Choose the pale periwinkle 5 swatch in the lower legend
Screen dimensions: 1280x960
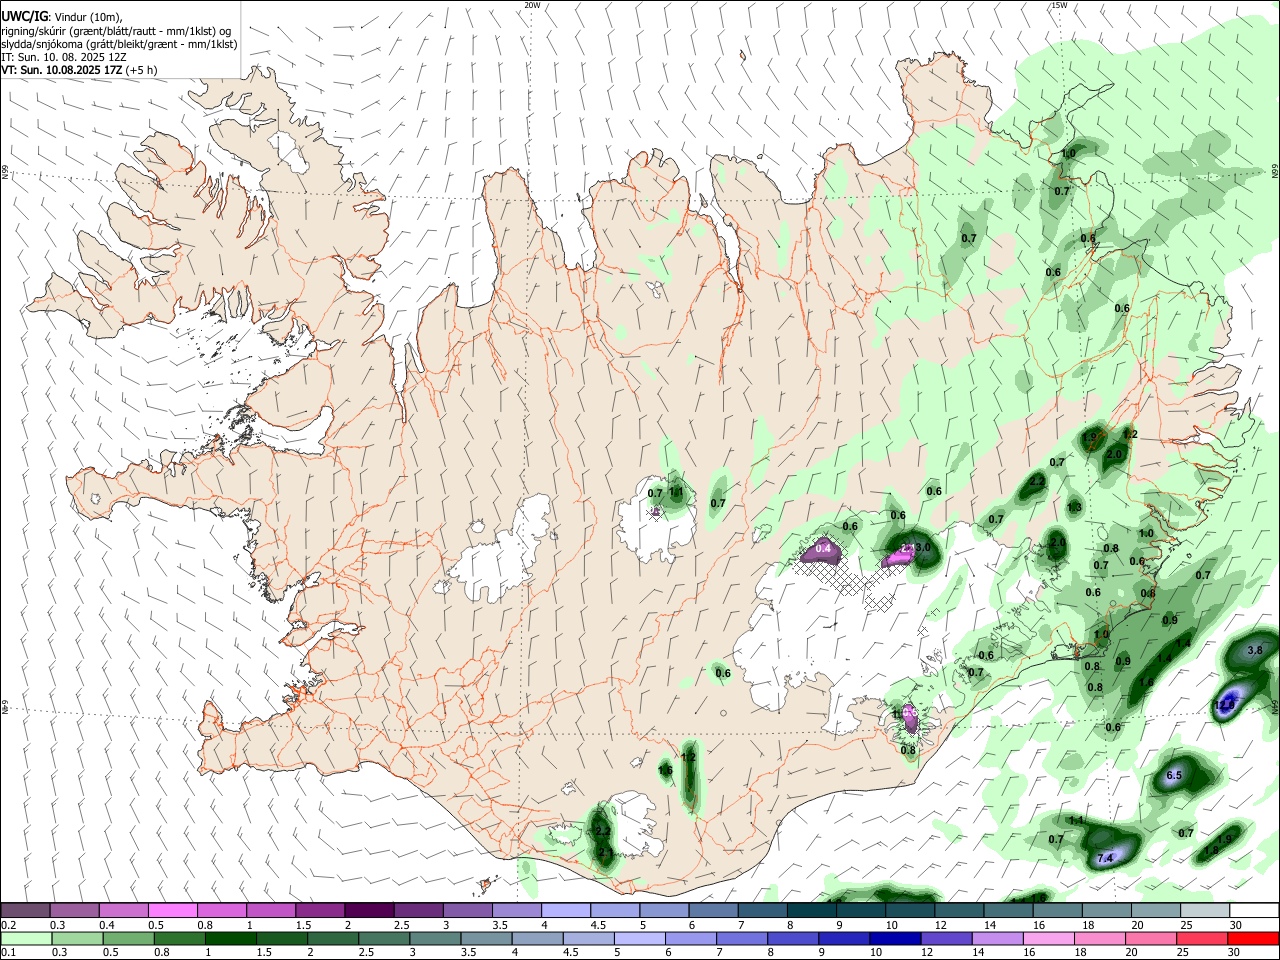pyautogui.click(x=640, y=938)
